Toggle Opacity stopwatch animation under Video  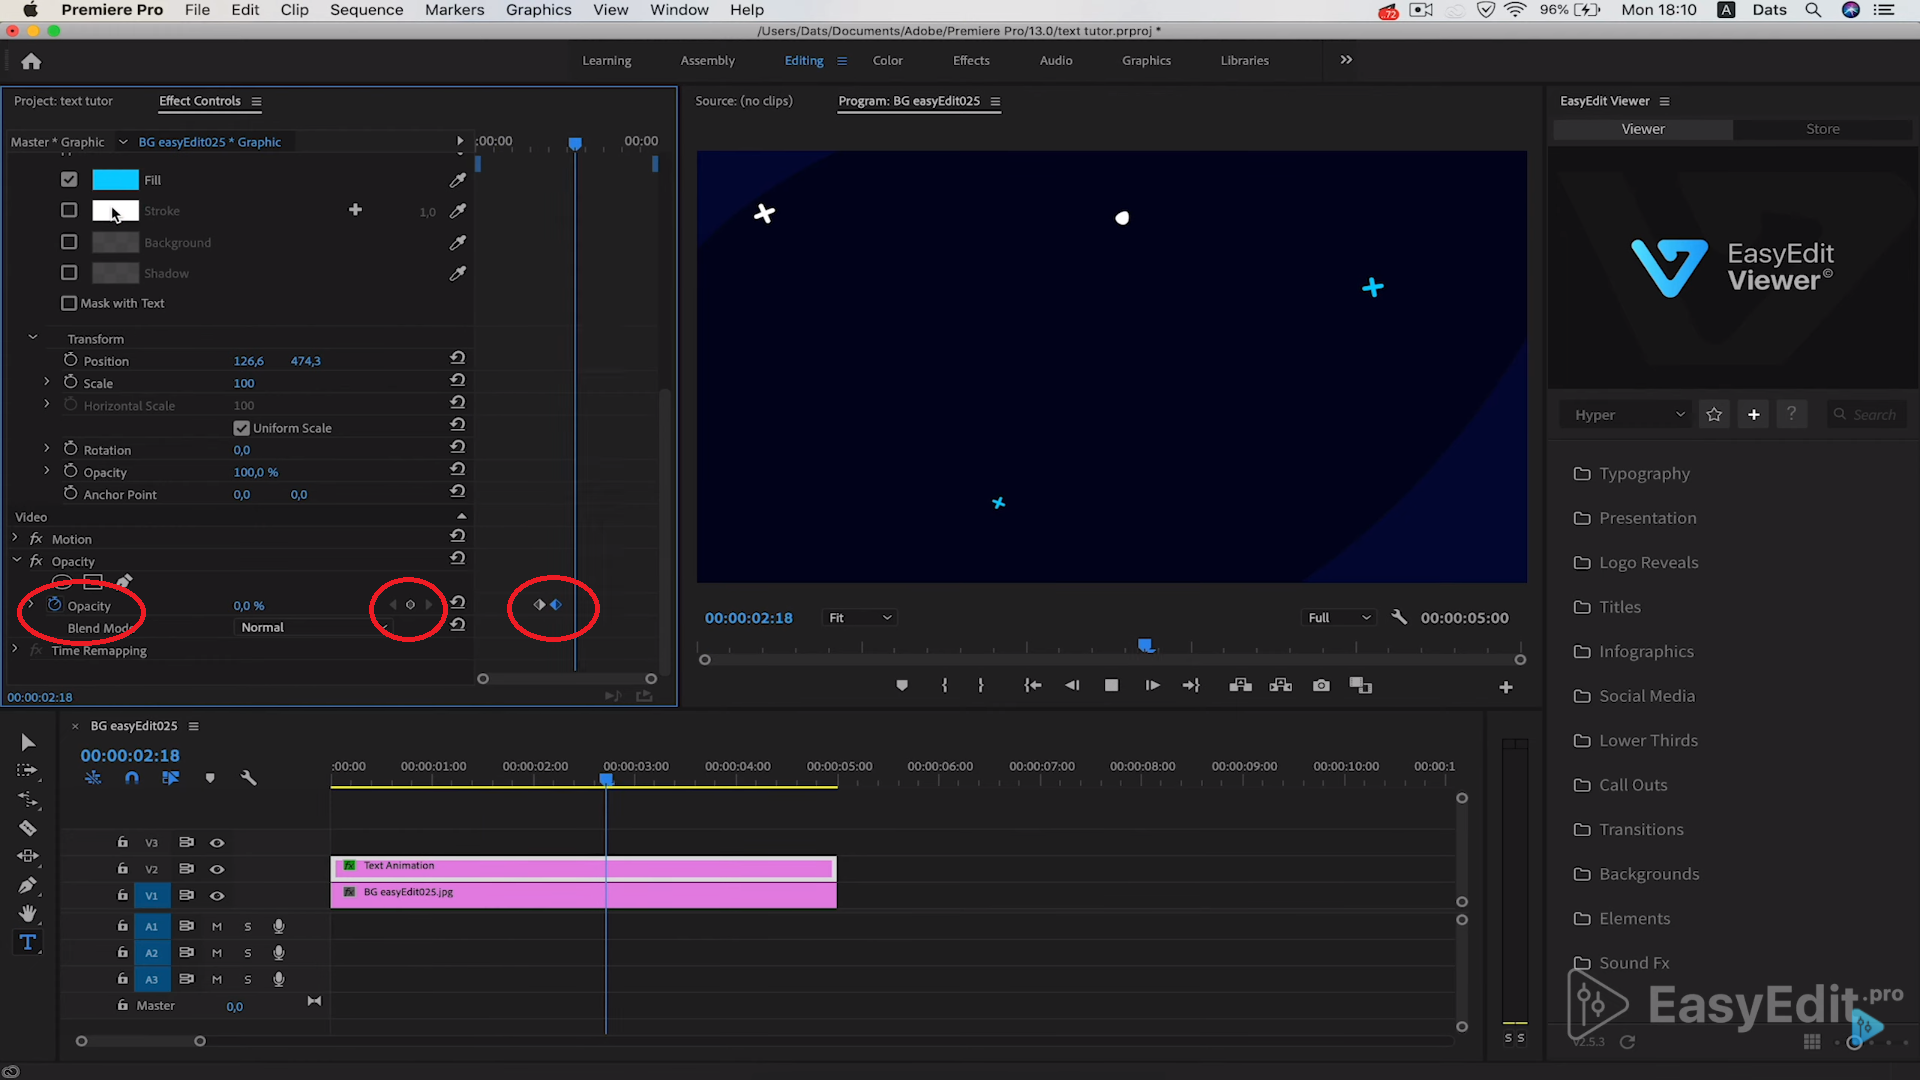(x=55, y=605)
